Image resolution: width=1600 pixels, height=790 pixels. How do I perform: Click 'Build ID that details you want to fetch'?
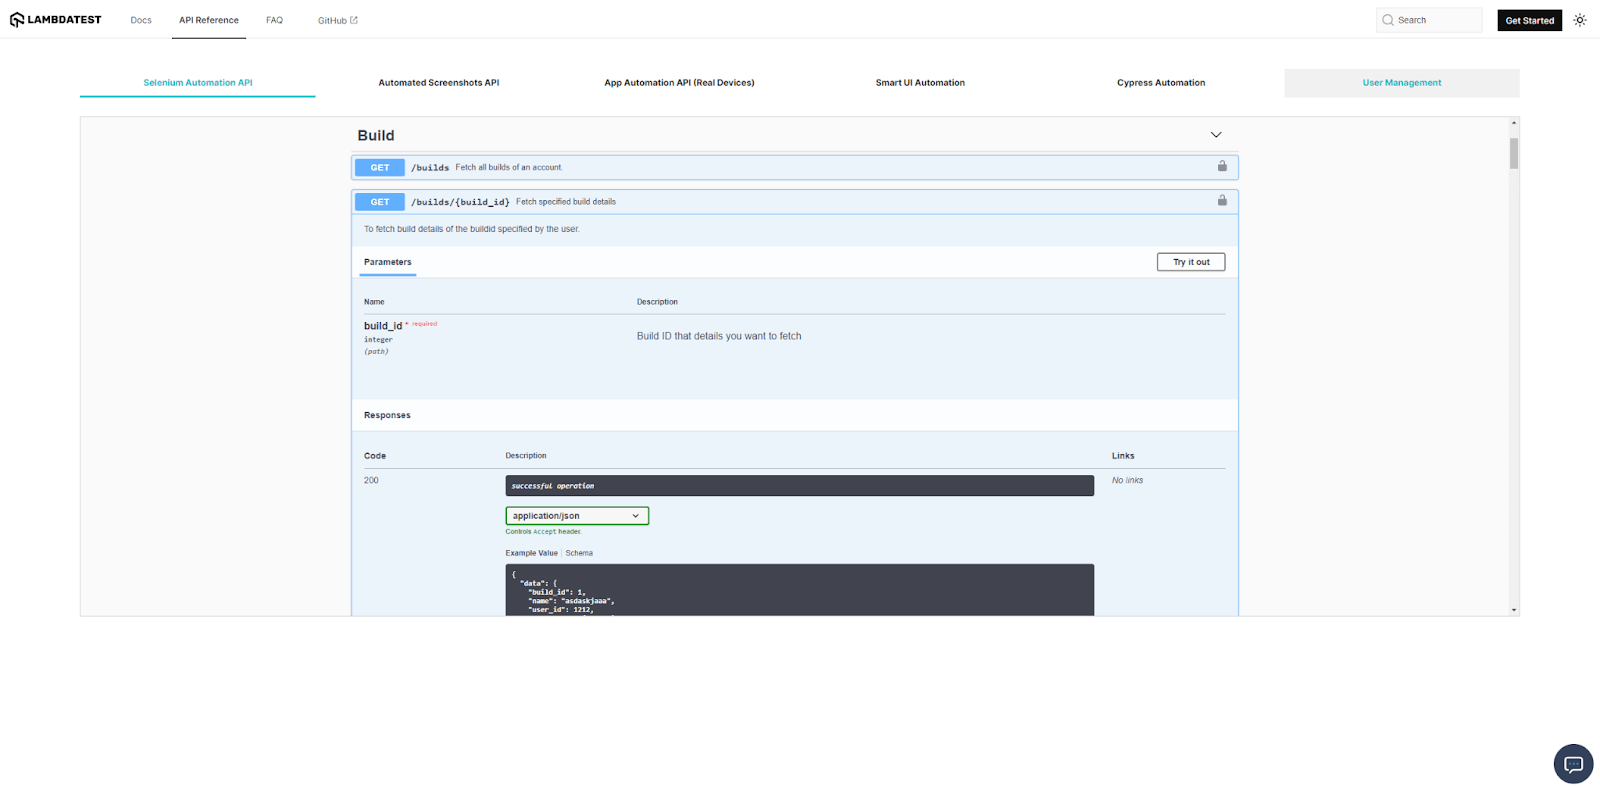point(719,336)
